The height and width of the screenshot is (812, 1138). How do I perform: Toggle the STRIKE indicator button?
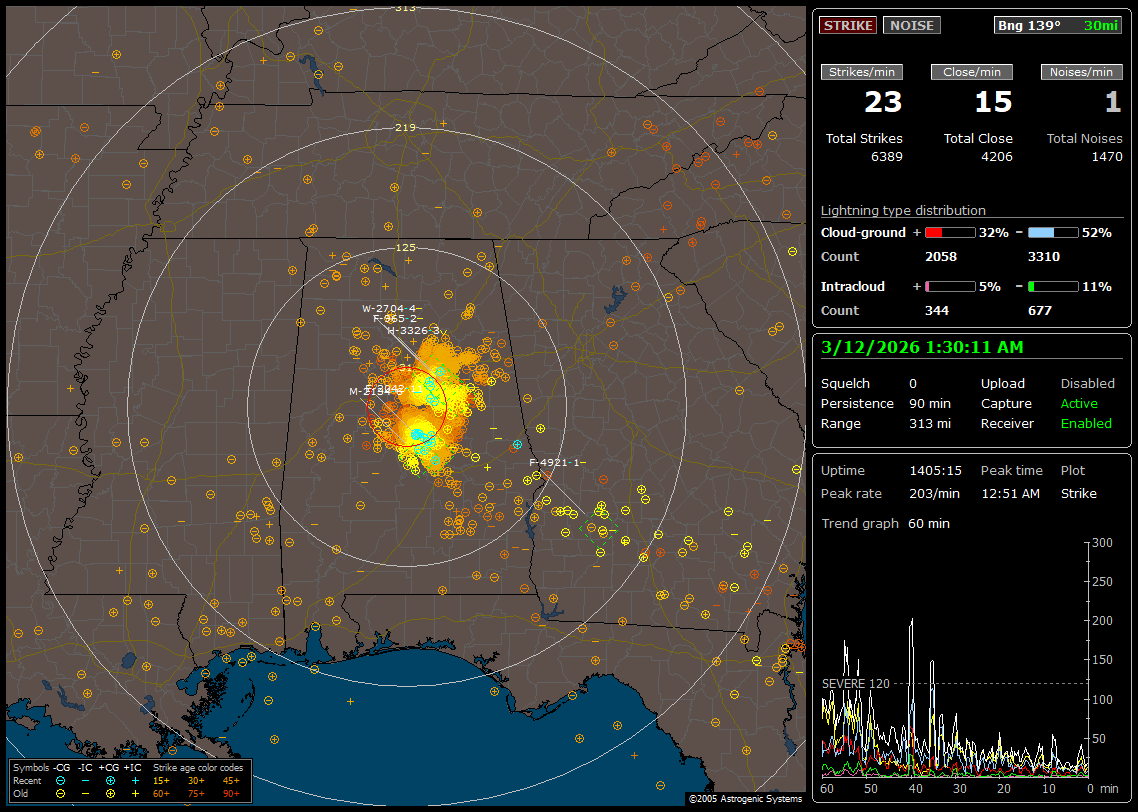(x=848, y=25)
